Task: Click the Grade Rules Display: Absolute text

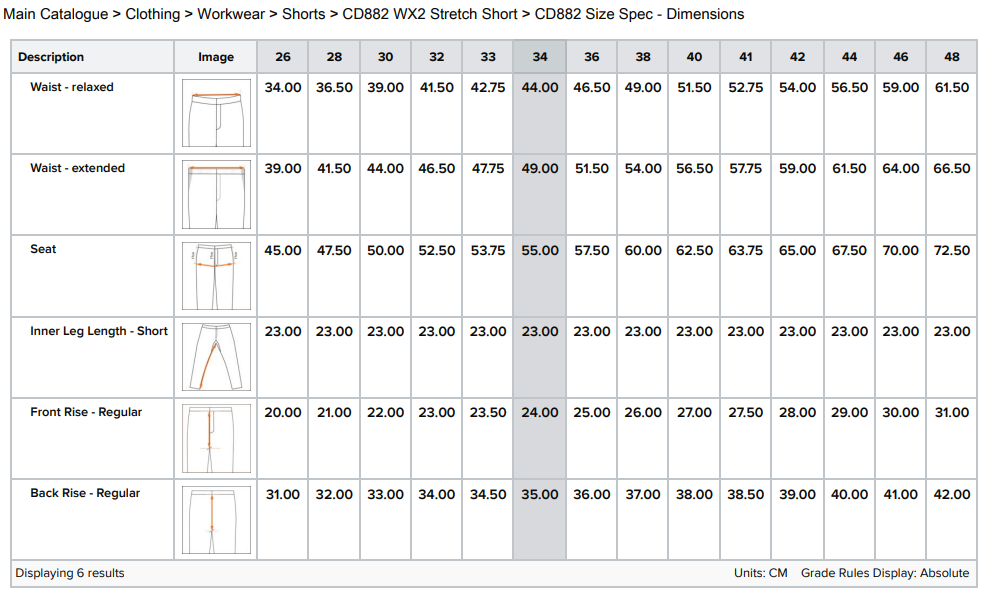Action: tap(884, 573)
